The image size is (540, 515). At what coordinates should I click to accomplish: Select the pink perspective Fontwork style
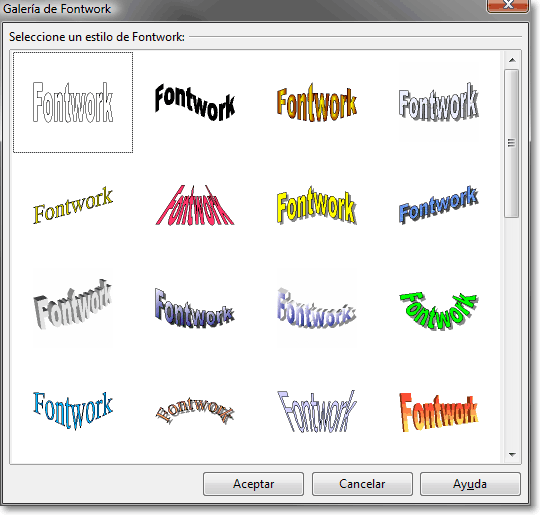click(195, 205)
